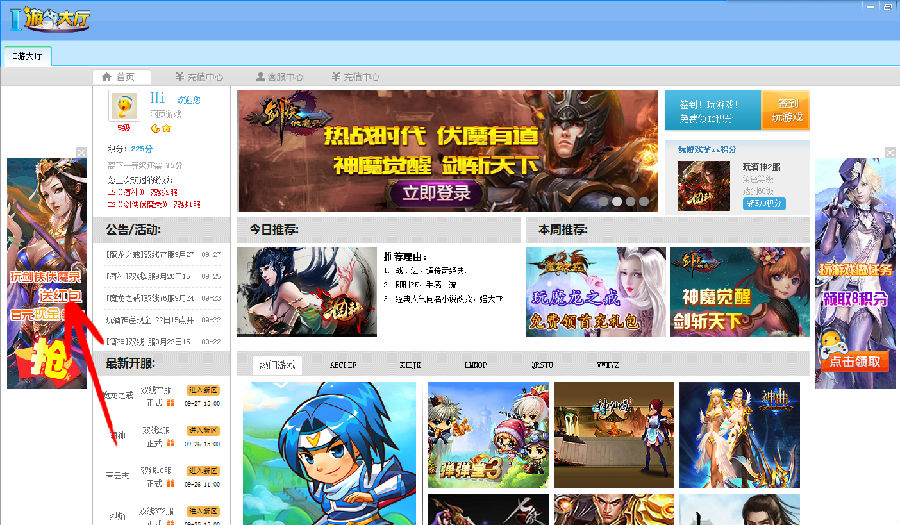Open the 弹弹堂3 game thumbnail
Image resolution: width=900 pixels, height=525 pixels.
coord(488,435)
